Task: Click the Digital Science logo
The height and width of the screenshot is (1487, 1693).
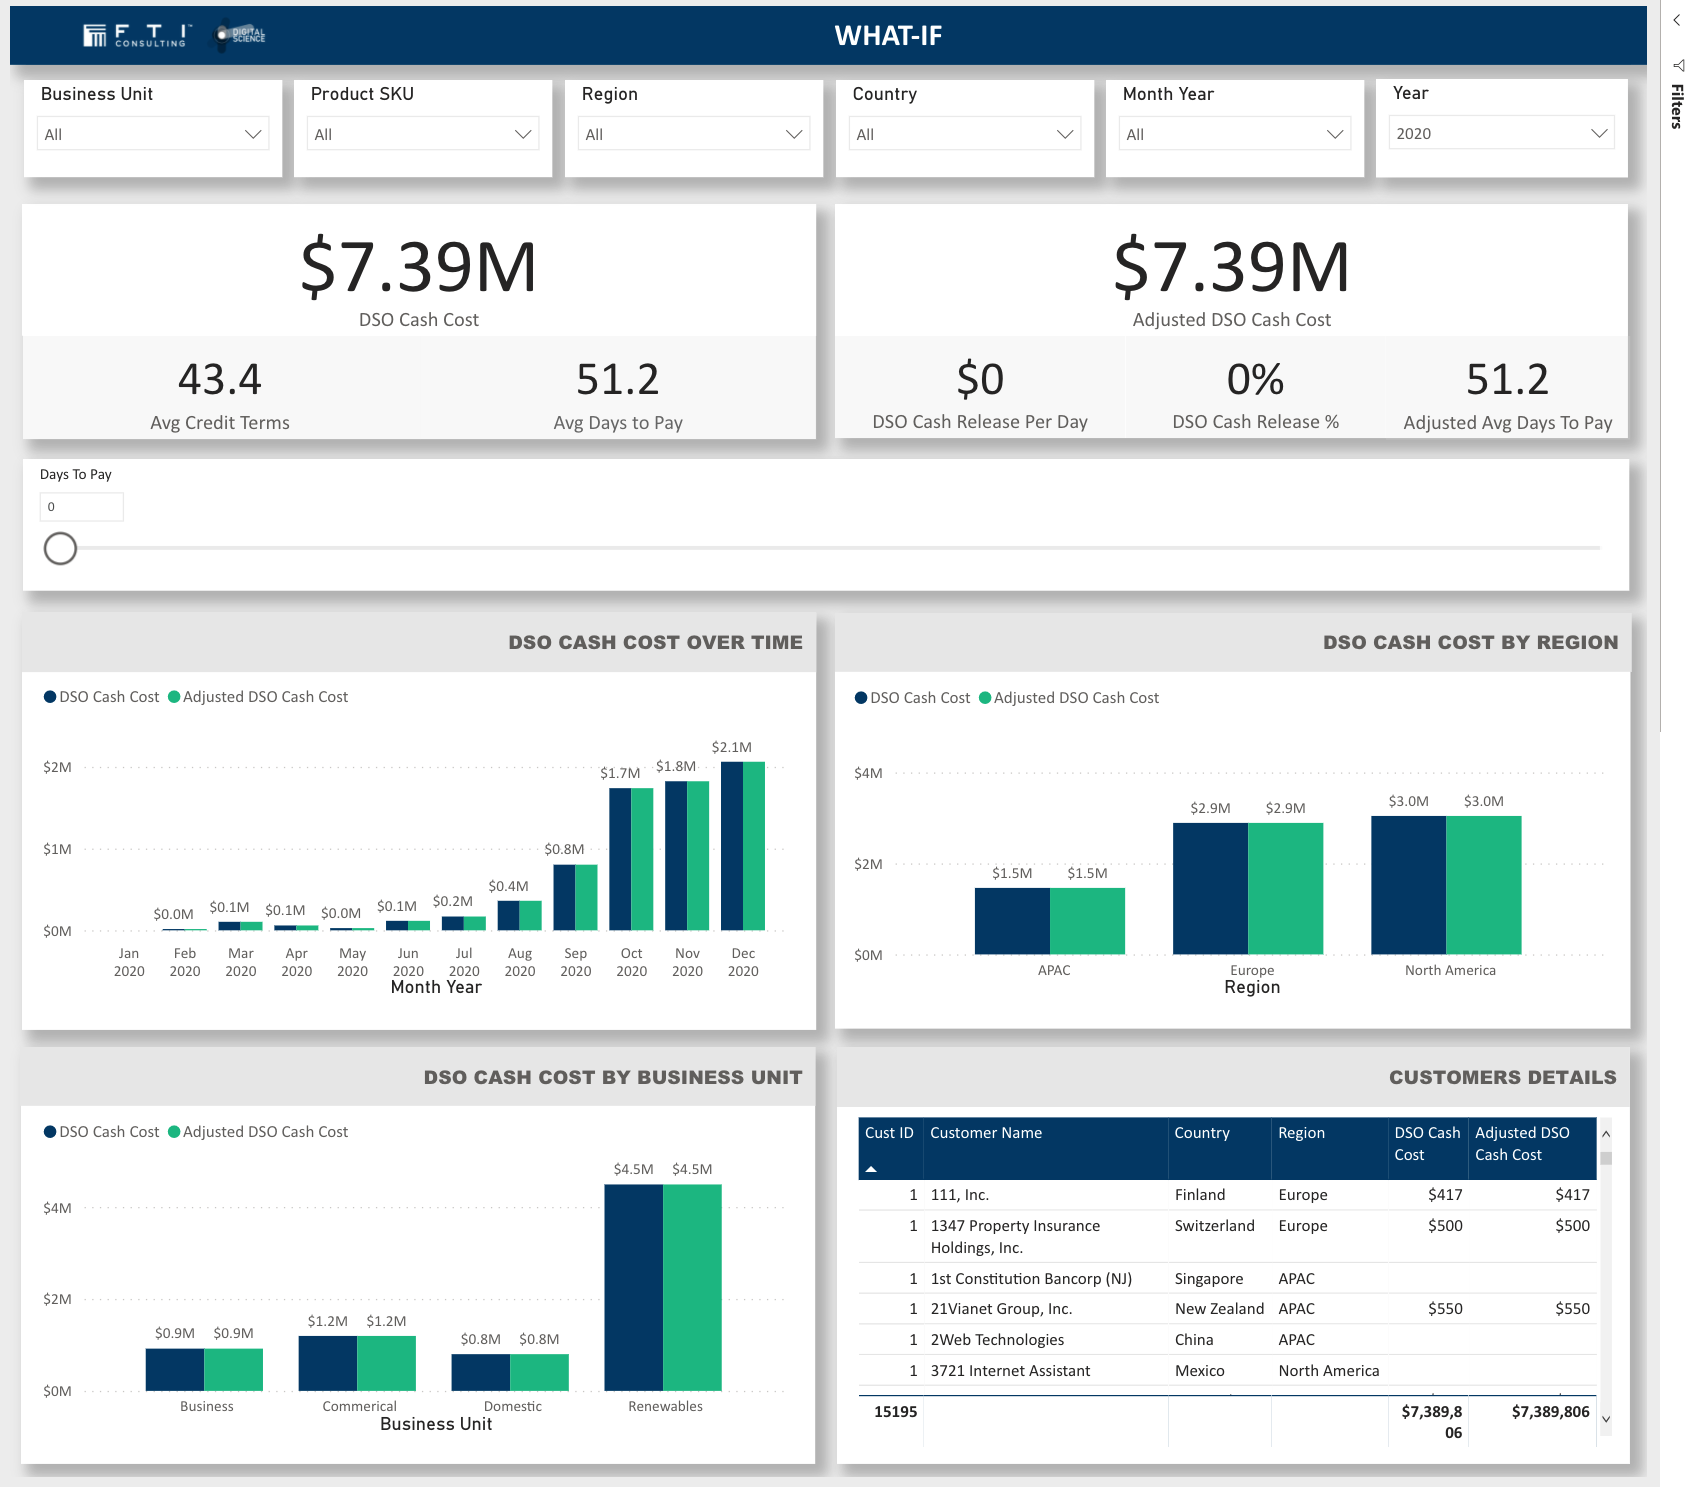Action: pyautogui.click(x=241, y=35)
